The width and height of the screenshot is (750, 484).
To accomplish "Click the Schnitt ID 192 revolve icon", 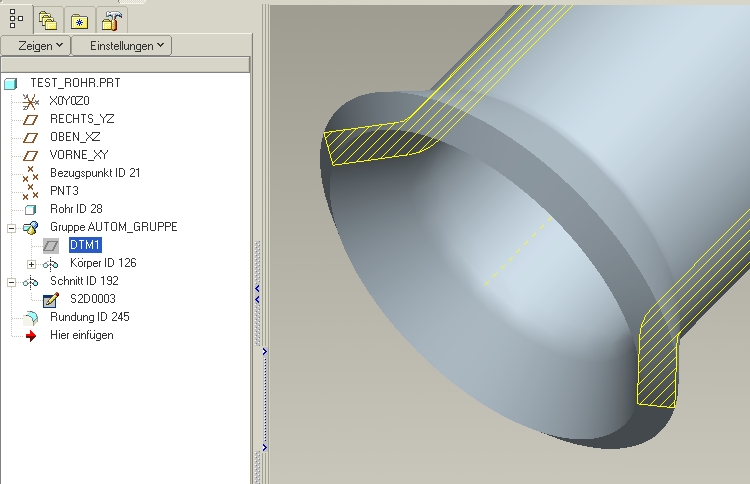I will click(31, 282).
